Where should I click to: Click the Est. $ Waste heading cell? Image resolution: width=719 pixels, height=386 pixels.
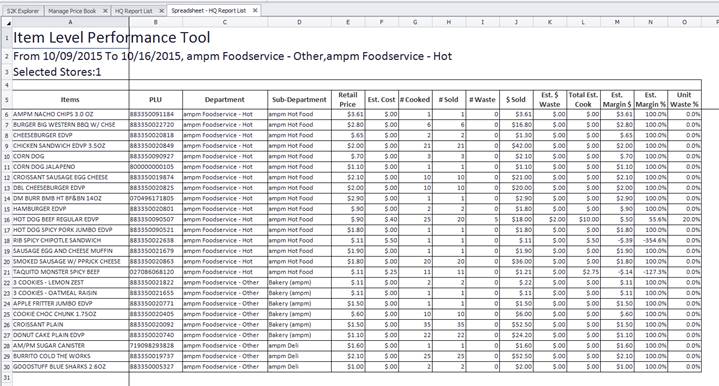click(550, 99)
